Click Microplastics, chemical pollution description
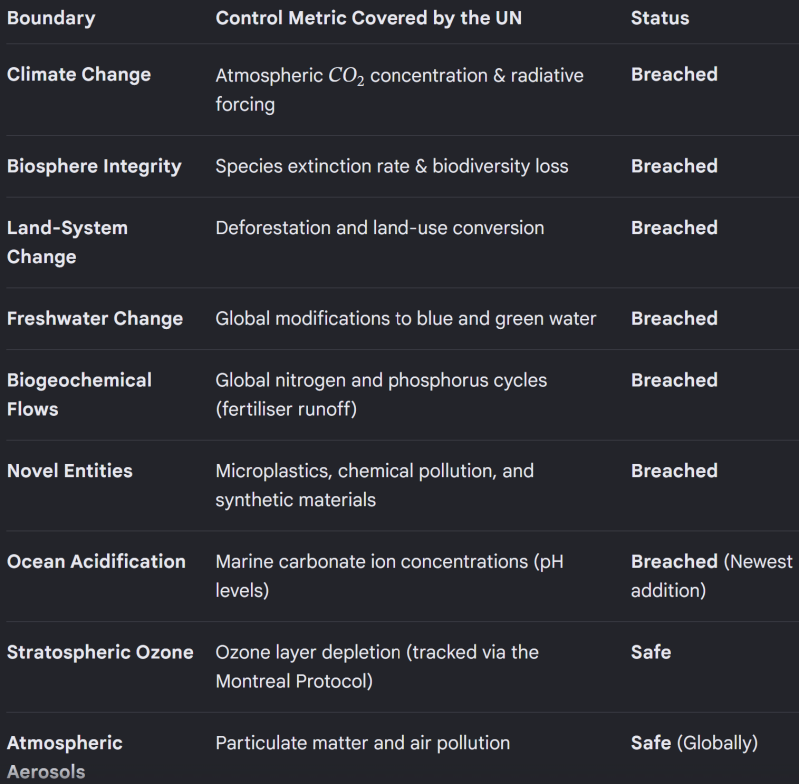This screenshot has height=784, width=799. coord(375,485)
